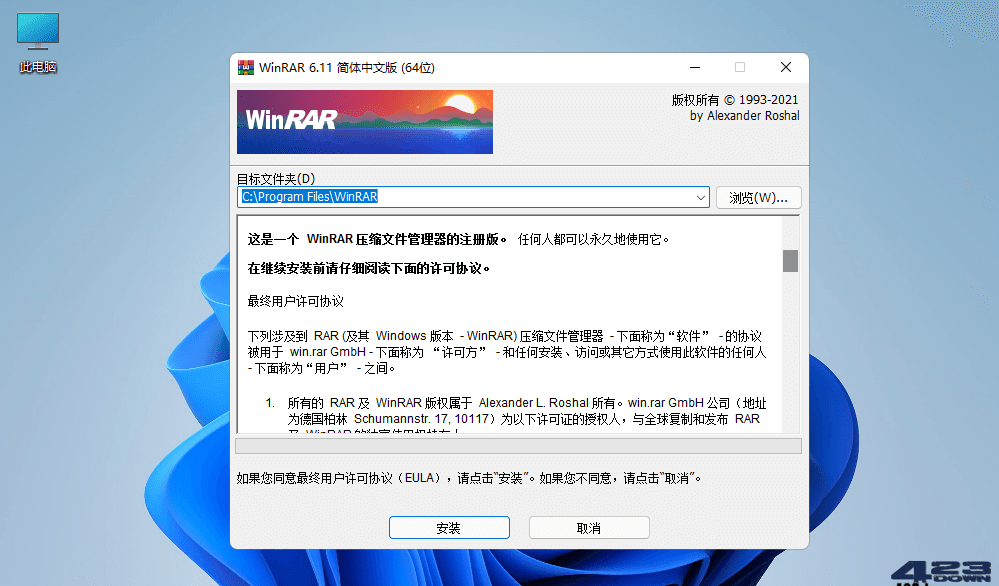Click the license paragraph starting 下列涉及到

[x=507, y=352]
